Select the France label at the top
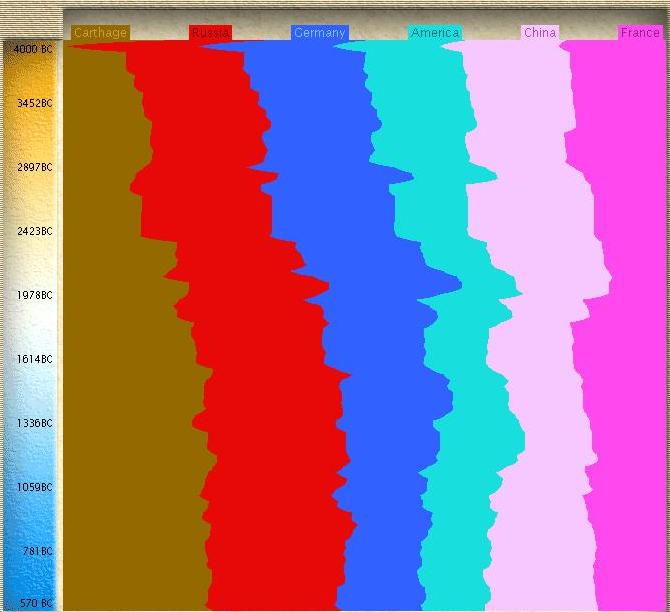Screen dimensions: 670x612 [x=640, y=33]
